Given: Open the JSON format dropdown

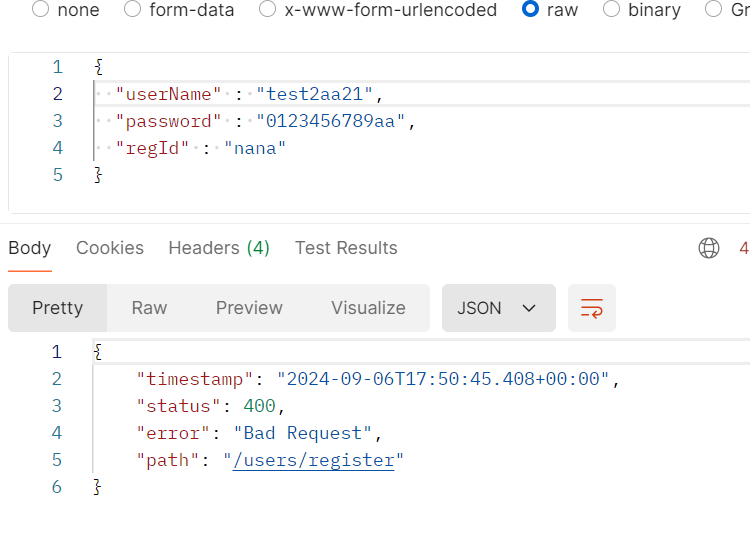Looking at the screenshot, I should coord(498,308).
